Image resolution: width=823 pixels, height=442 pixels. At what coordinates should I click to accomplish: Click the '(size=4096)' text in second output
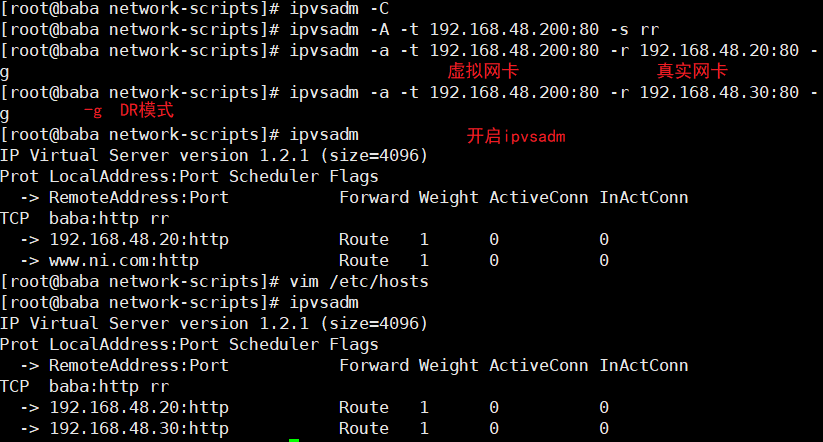coord(374,323)
